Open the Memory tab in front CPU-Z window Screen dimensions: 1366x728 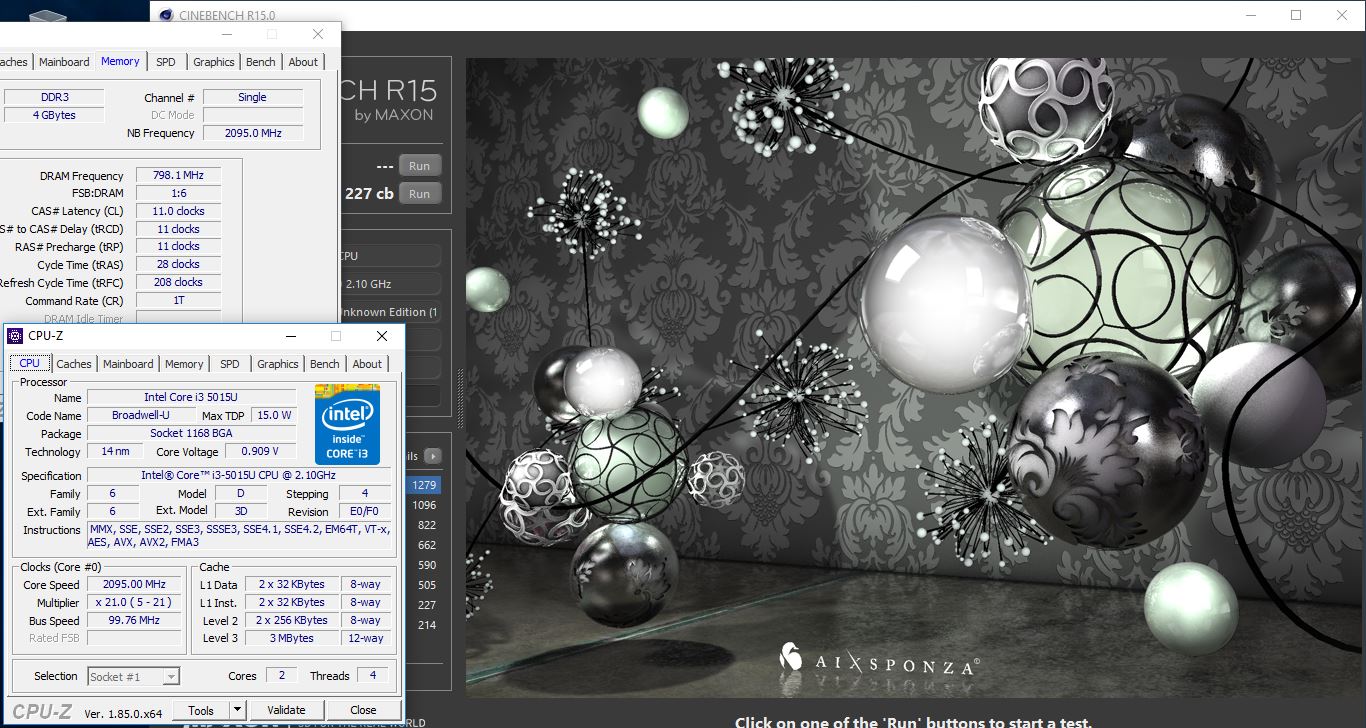click(x=184, y=364)
